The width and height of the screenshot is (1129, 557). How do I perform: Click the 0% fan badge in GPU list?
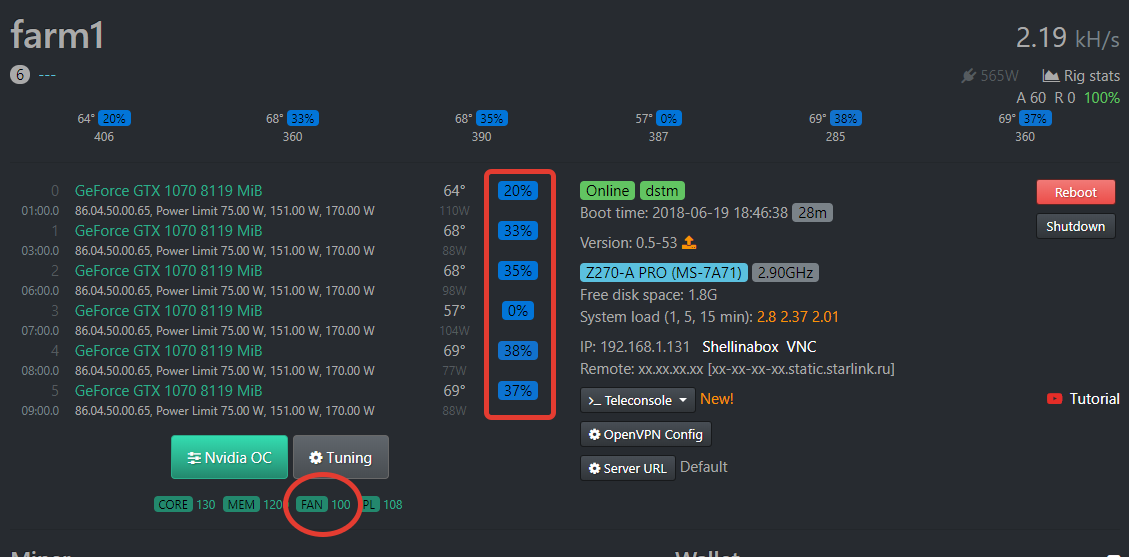coord(518,311)
